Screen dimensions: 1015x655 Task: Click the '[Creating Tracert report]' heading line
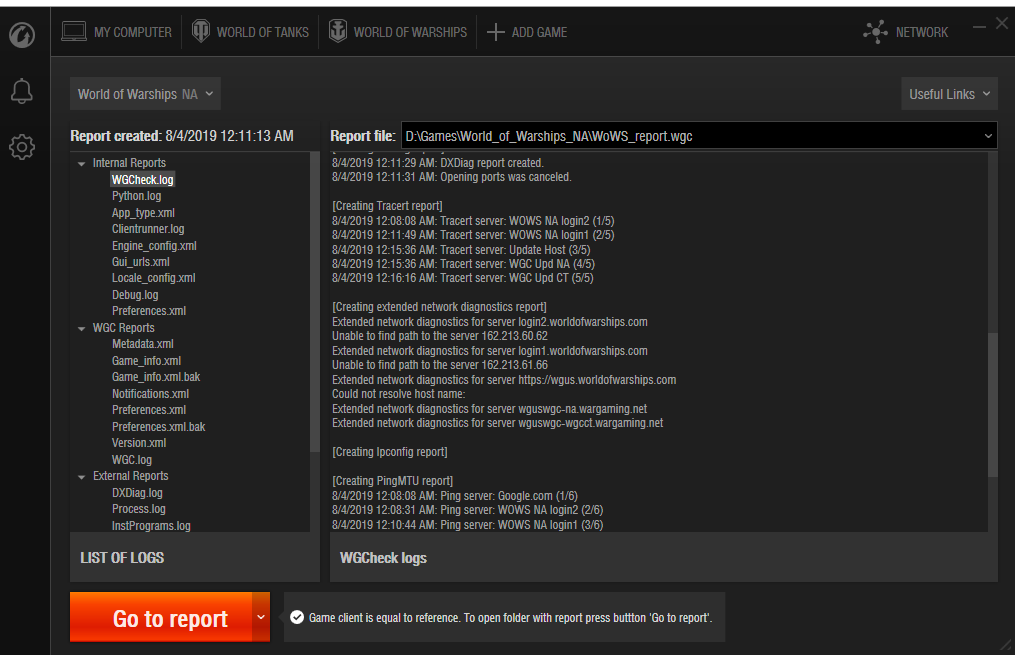(x=387, y=206)
